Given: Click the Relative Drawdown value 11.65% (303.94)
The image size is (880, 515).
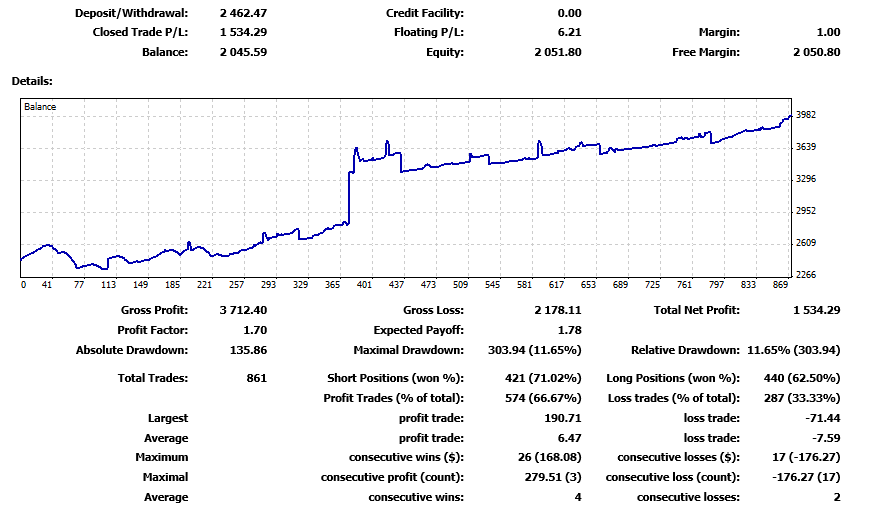Looking at the screenshot, I should (x=794, y=350).
